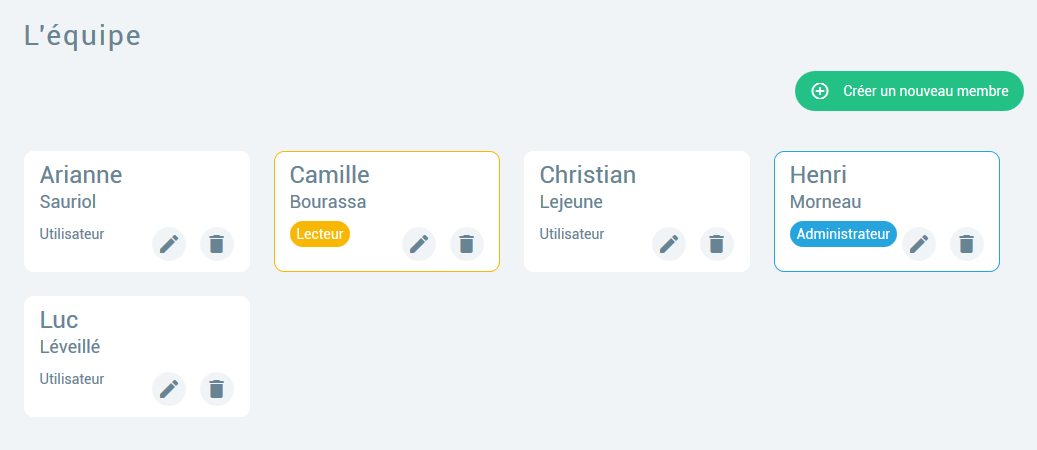Click the blue Administrateur role badge
Image resolution: width=1037 pixels, height=450 pixels.
(843, 234)
